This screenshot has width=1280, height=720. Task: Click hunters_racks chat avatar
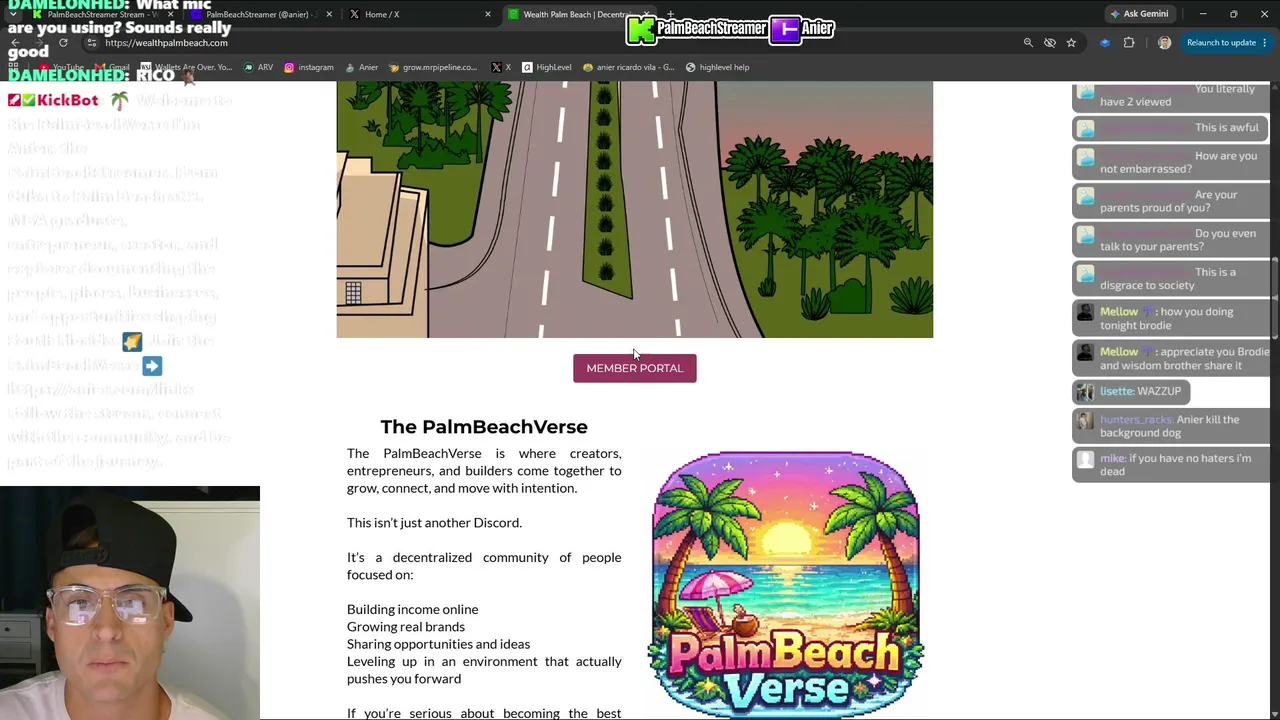point(1085,422)
